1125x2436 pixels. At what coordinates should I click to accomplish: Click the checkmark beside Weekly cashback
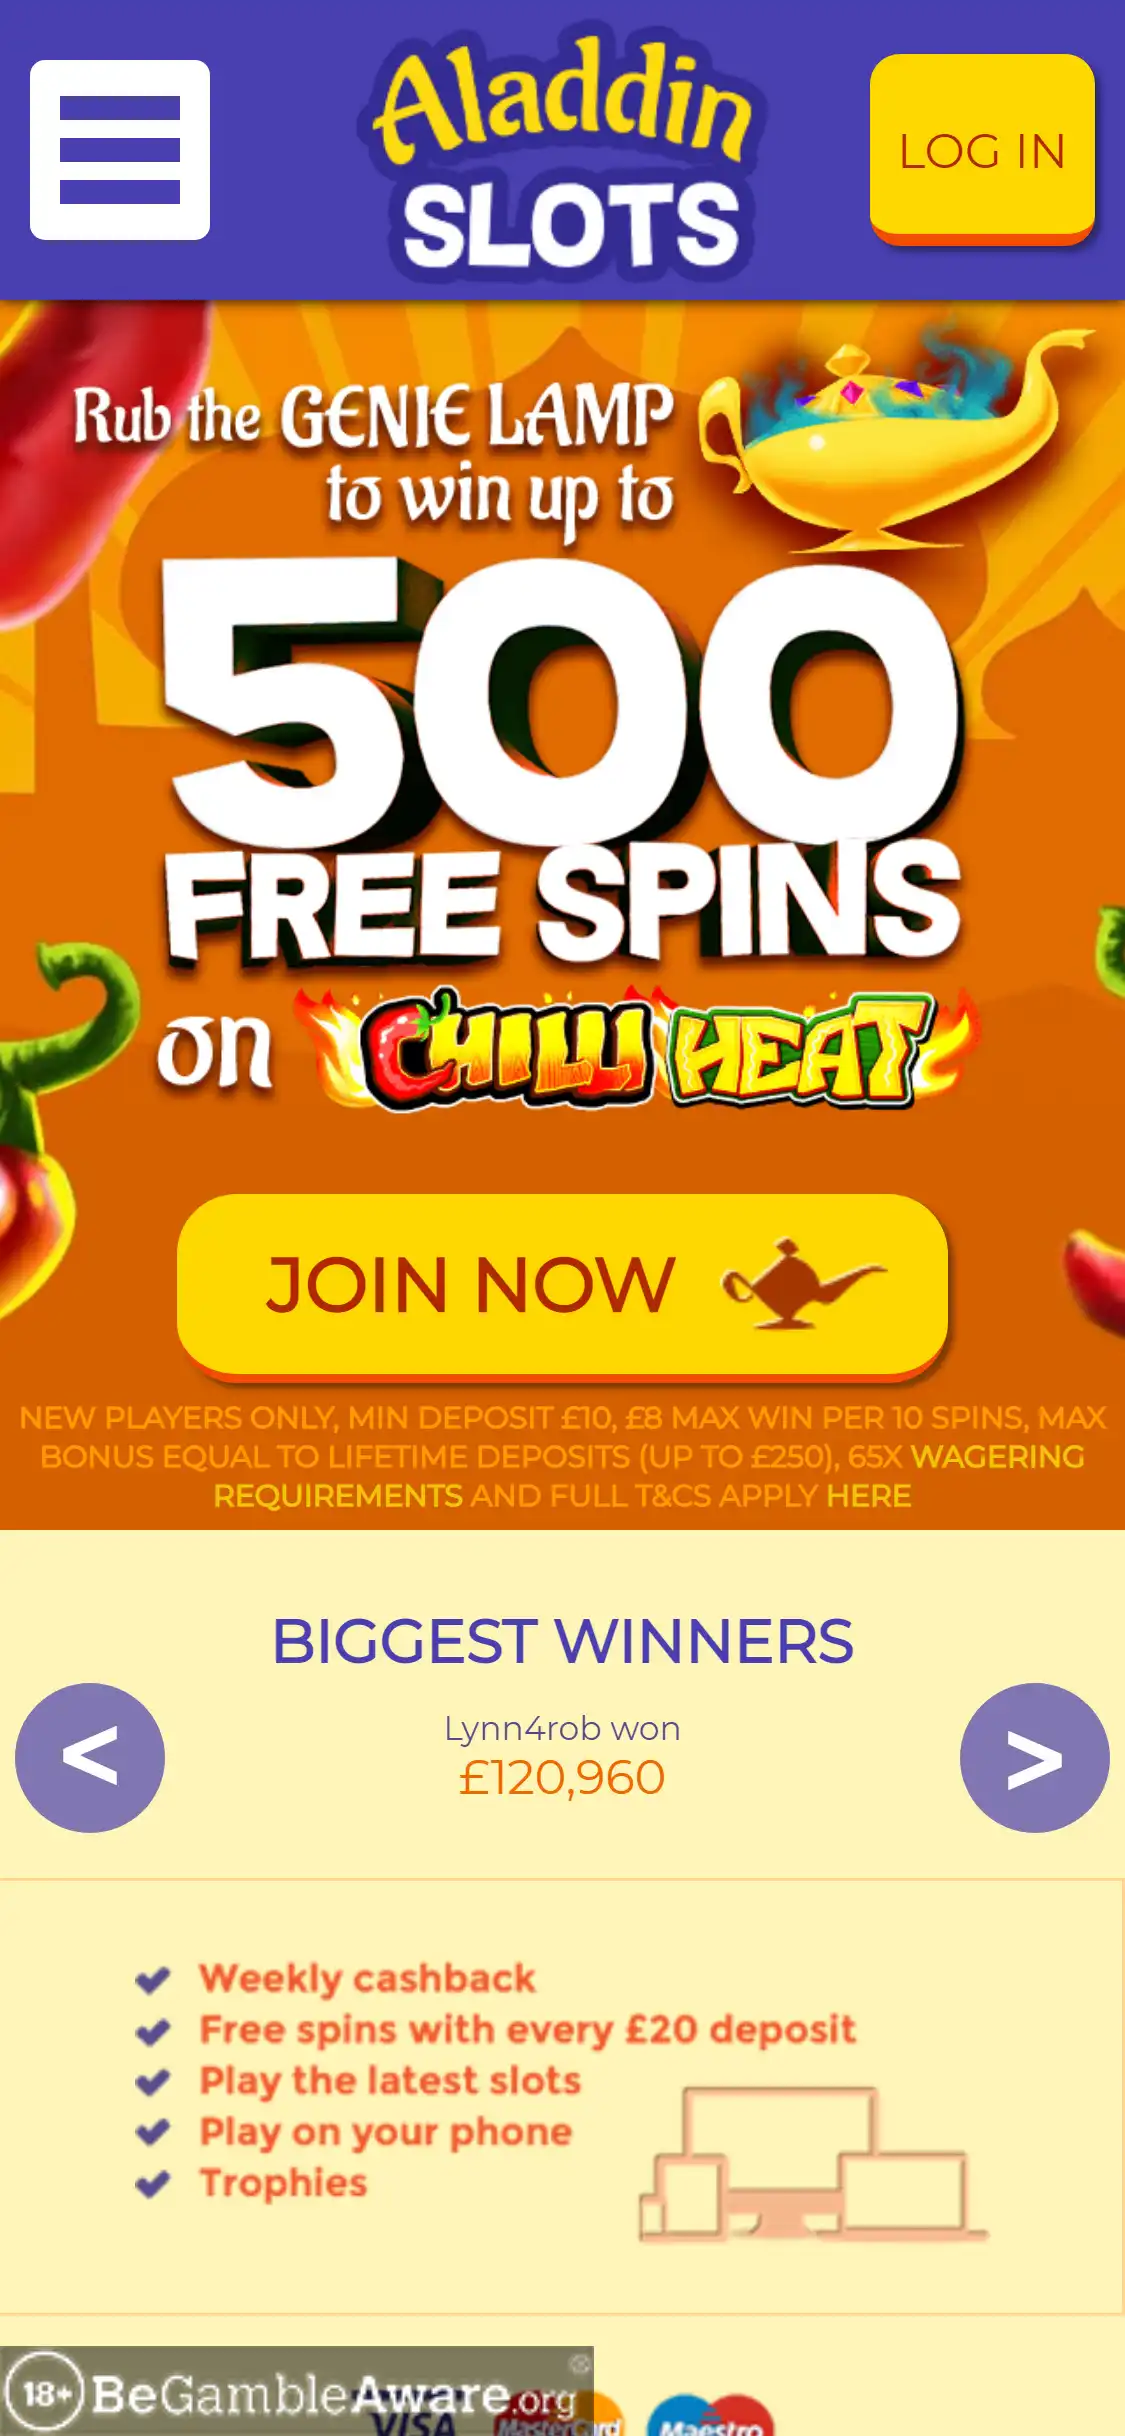coord(152,1979)
